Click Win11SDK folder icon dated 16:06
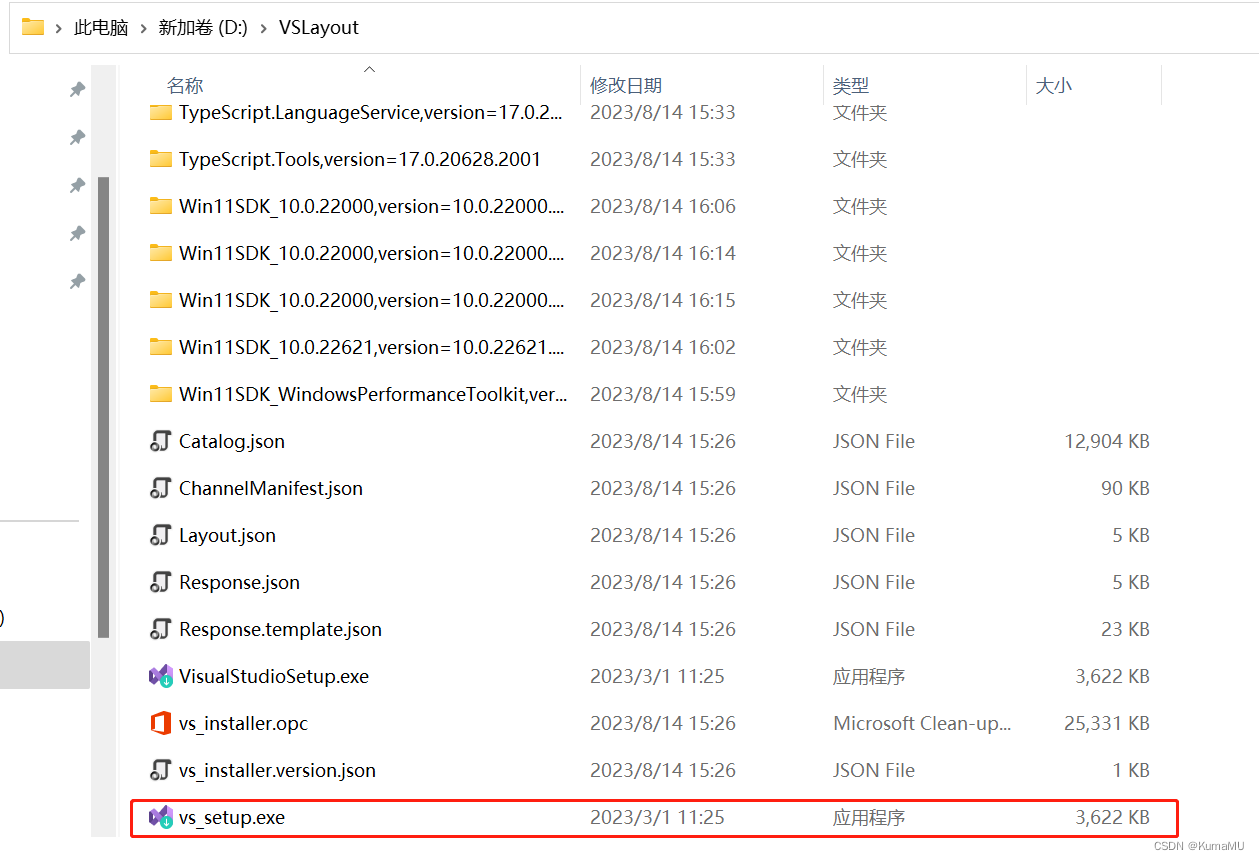 point(160,206)
